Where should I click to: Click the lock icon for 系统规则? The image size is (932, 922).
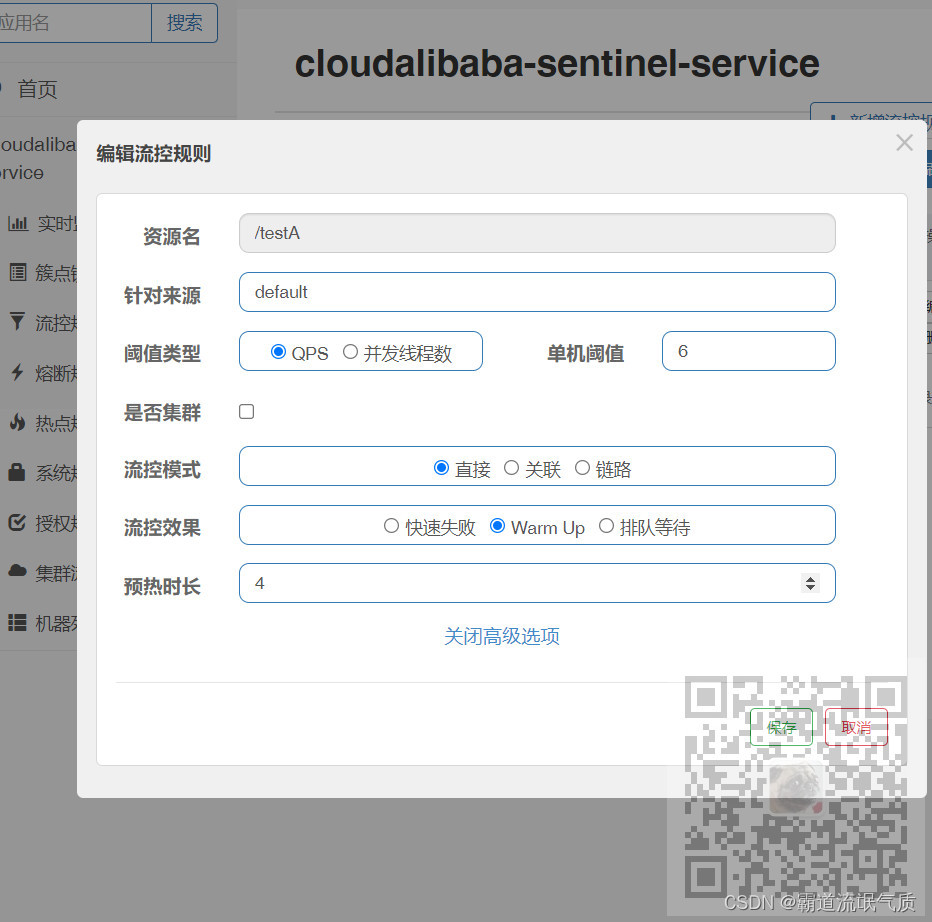(17, 472)
